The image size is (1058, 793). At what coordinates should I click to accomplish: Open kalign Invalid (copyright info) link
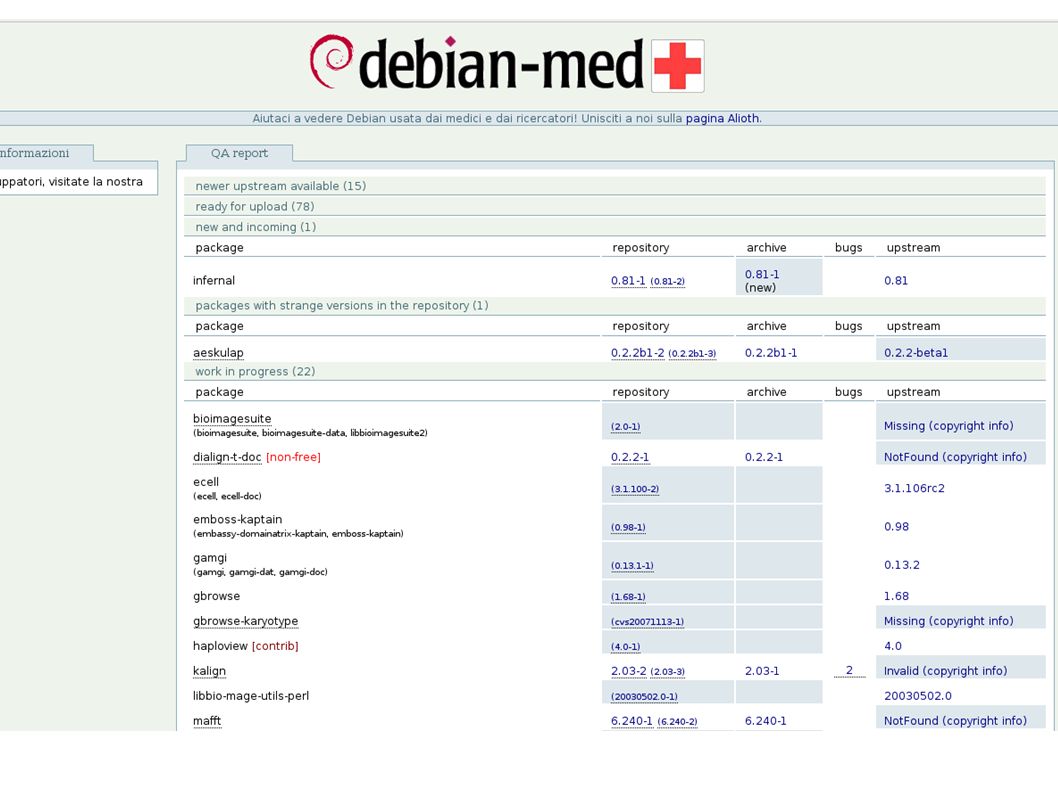[945, 671]
